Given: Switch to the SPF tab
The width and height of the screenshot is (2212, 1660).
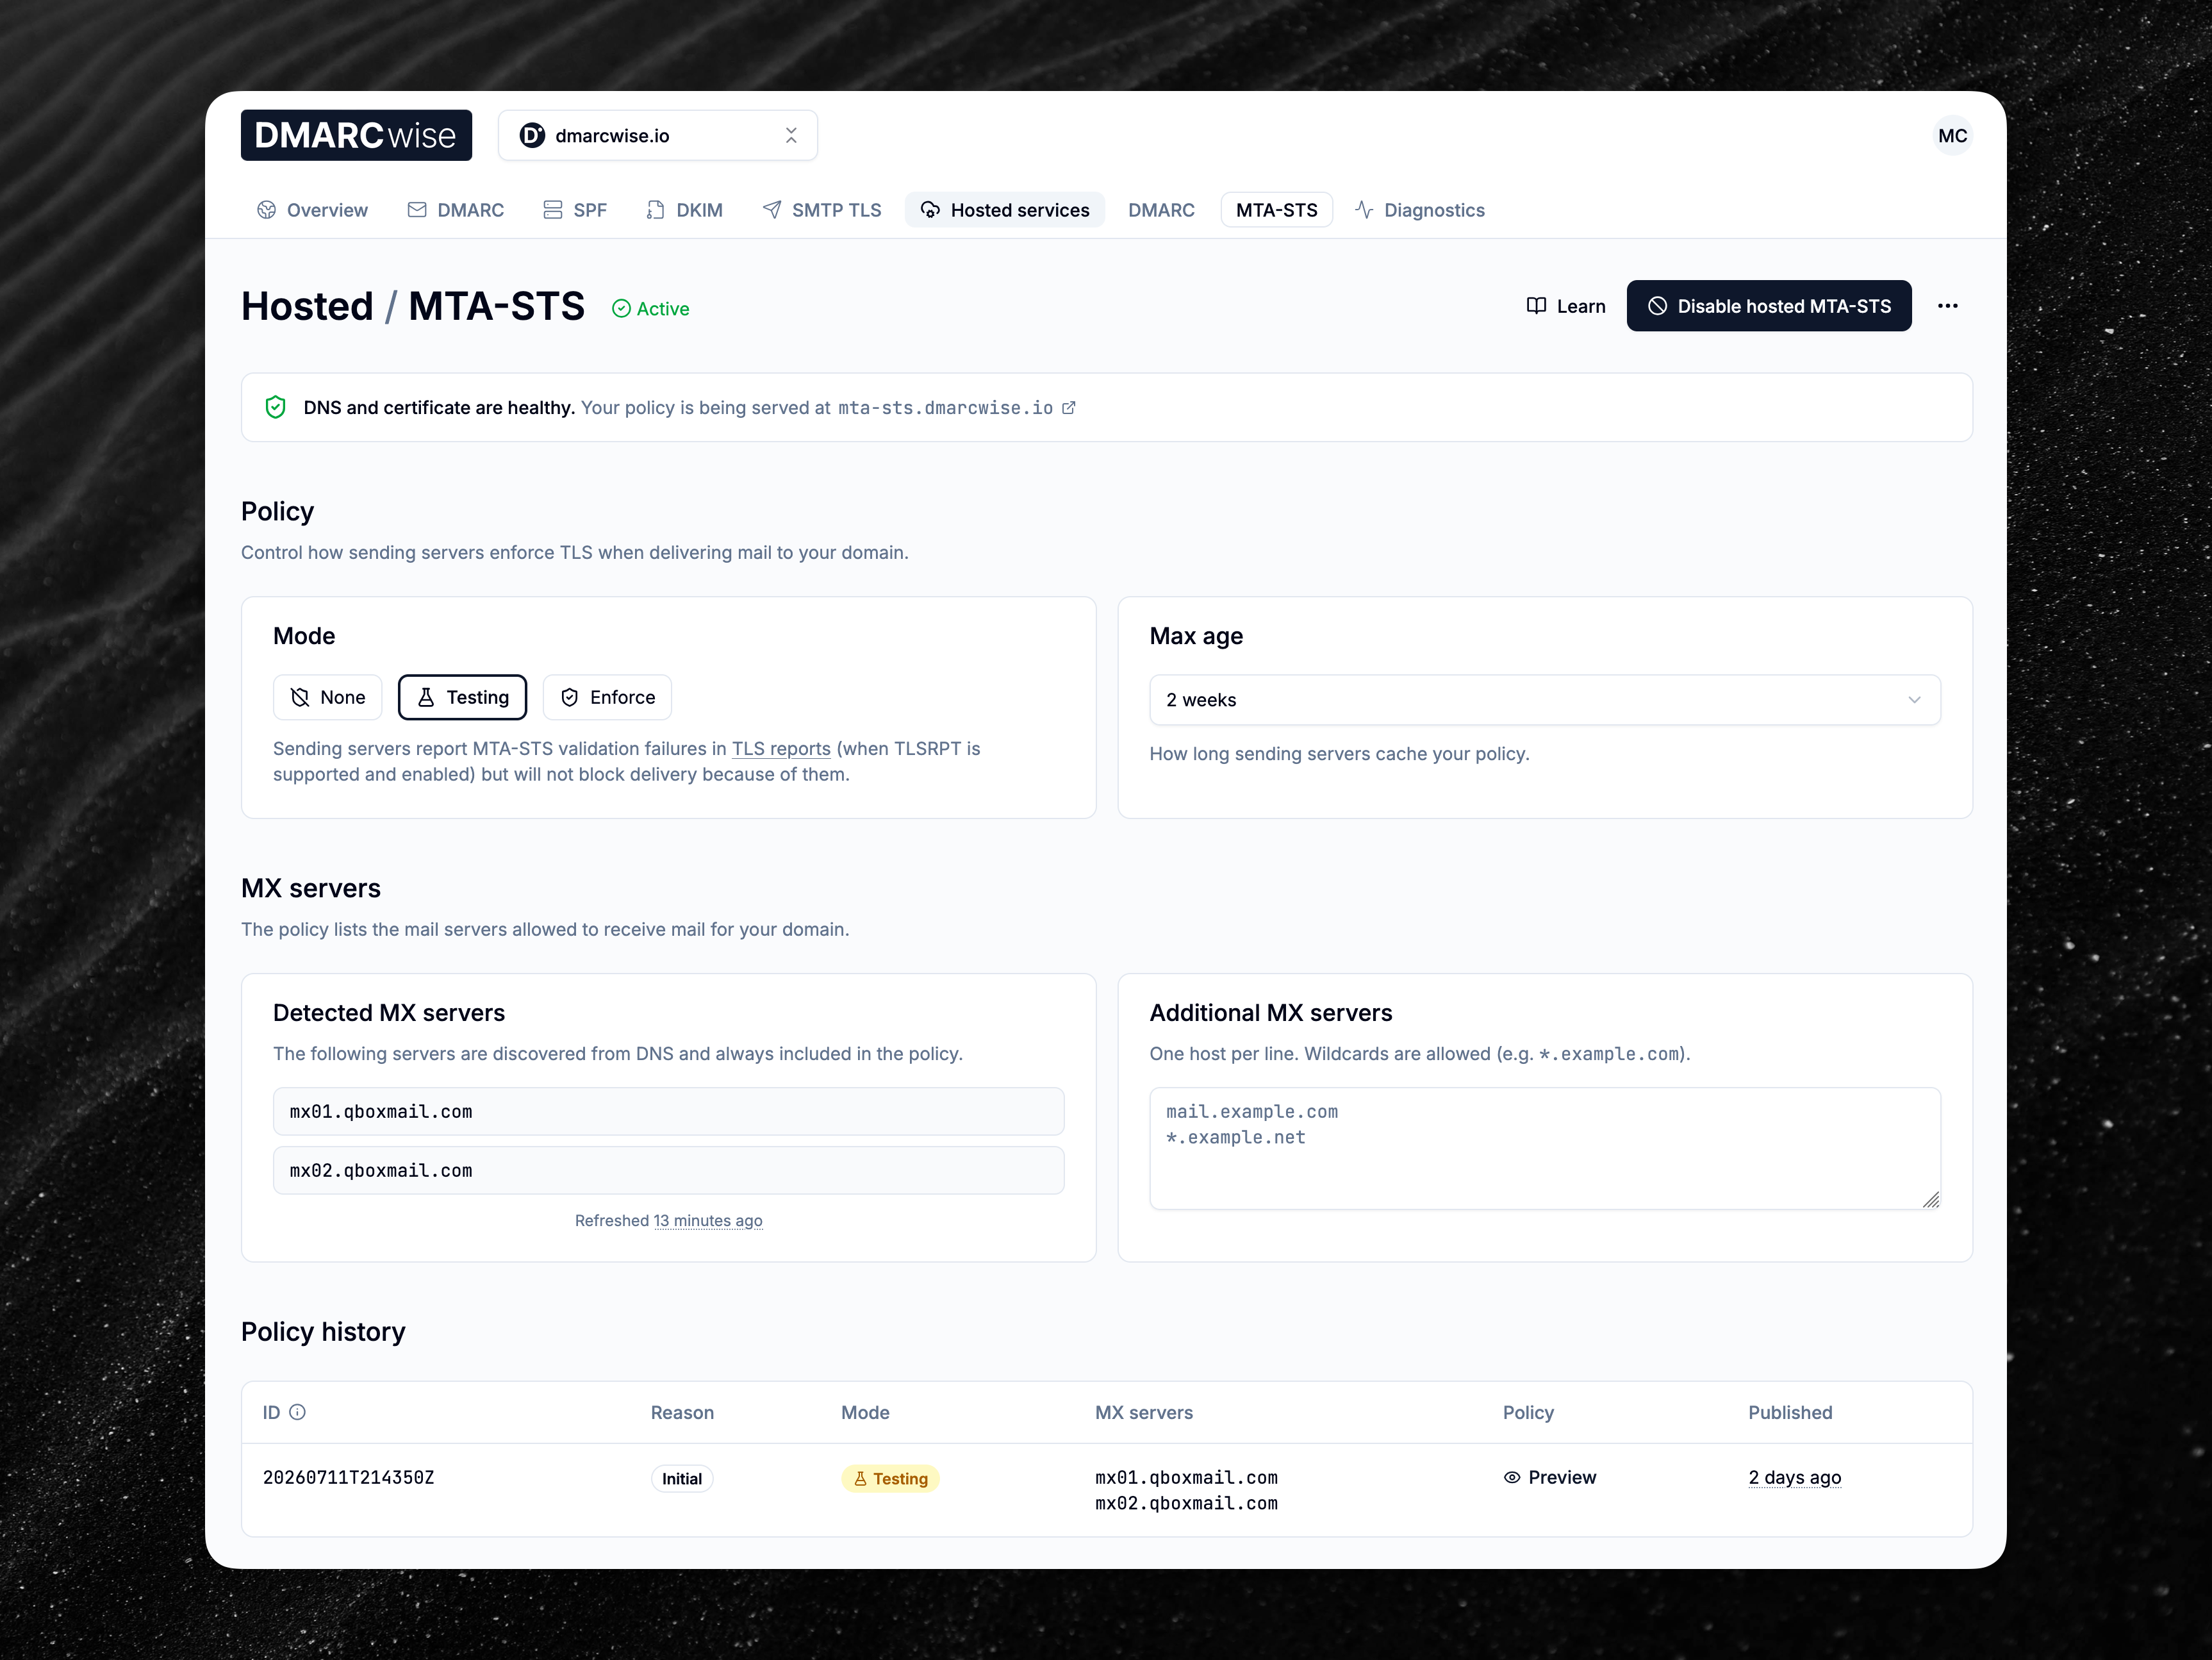Looking at the screenshot, I should pos(575,210).
